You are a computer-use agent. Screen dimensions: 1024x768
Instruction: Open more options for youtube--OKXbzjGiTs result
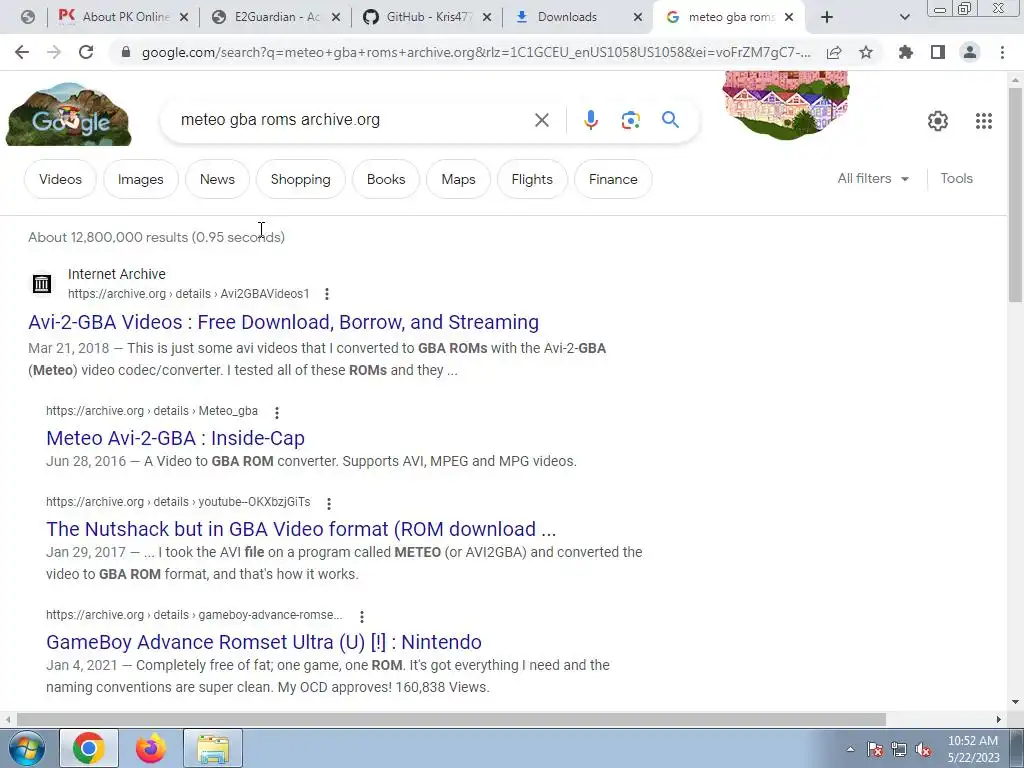(329, 504)
